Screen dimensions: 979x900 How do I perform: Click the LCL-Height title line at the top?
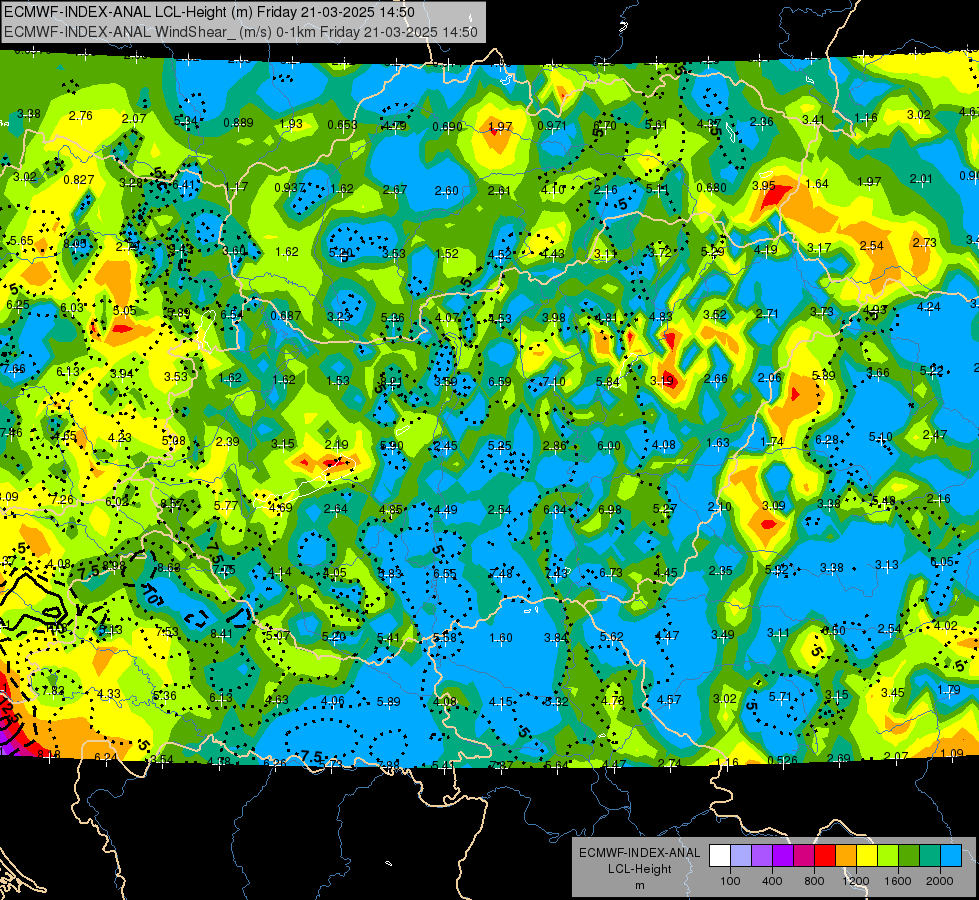coord(209,12)
